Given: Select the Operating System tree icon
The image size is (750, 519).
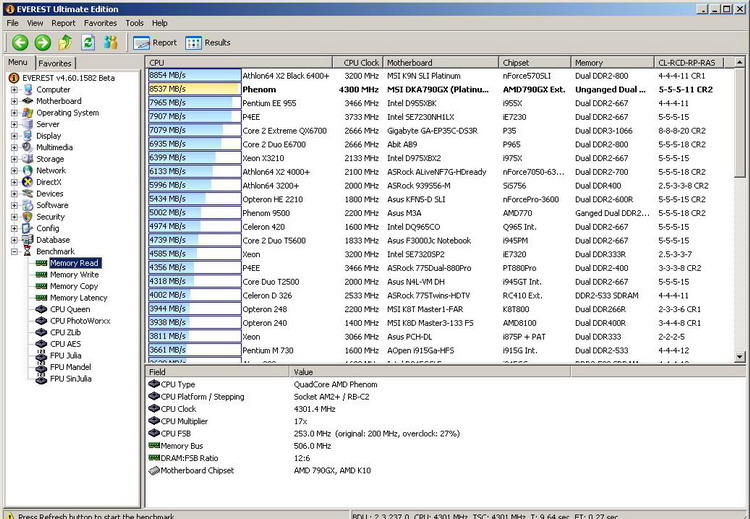Looking at the screenshot, I should (x=28, y=113).
